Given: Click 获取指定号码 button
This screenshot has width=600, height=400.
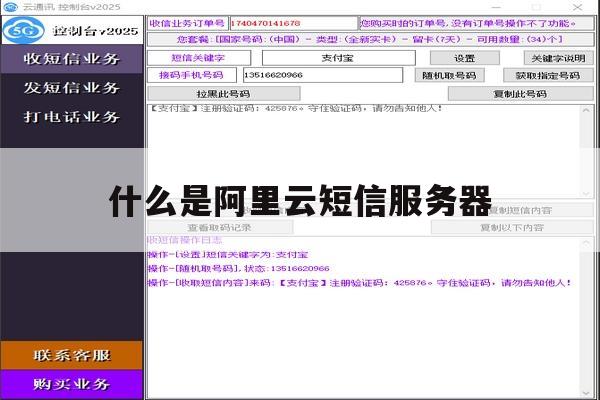Looking at the screenshot, I should [x=548, y=75].
